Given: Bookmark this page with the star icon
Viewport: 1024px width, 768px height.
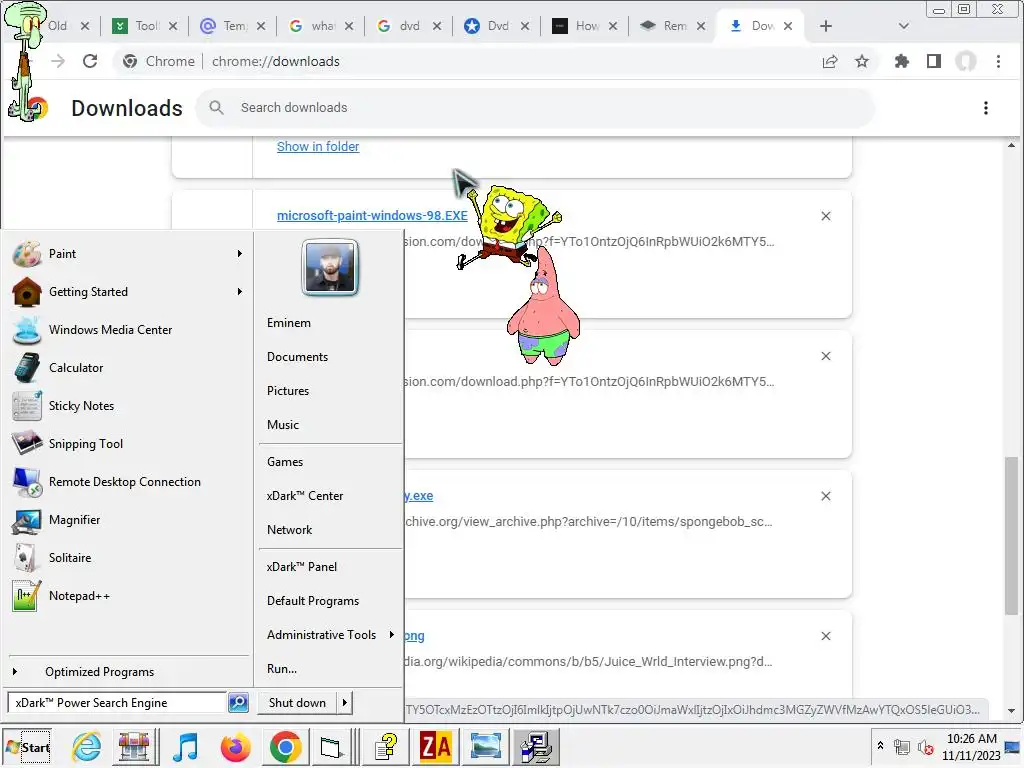Looking at the screenshot, I should coord(862,61).
